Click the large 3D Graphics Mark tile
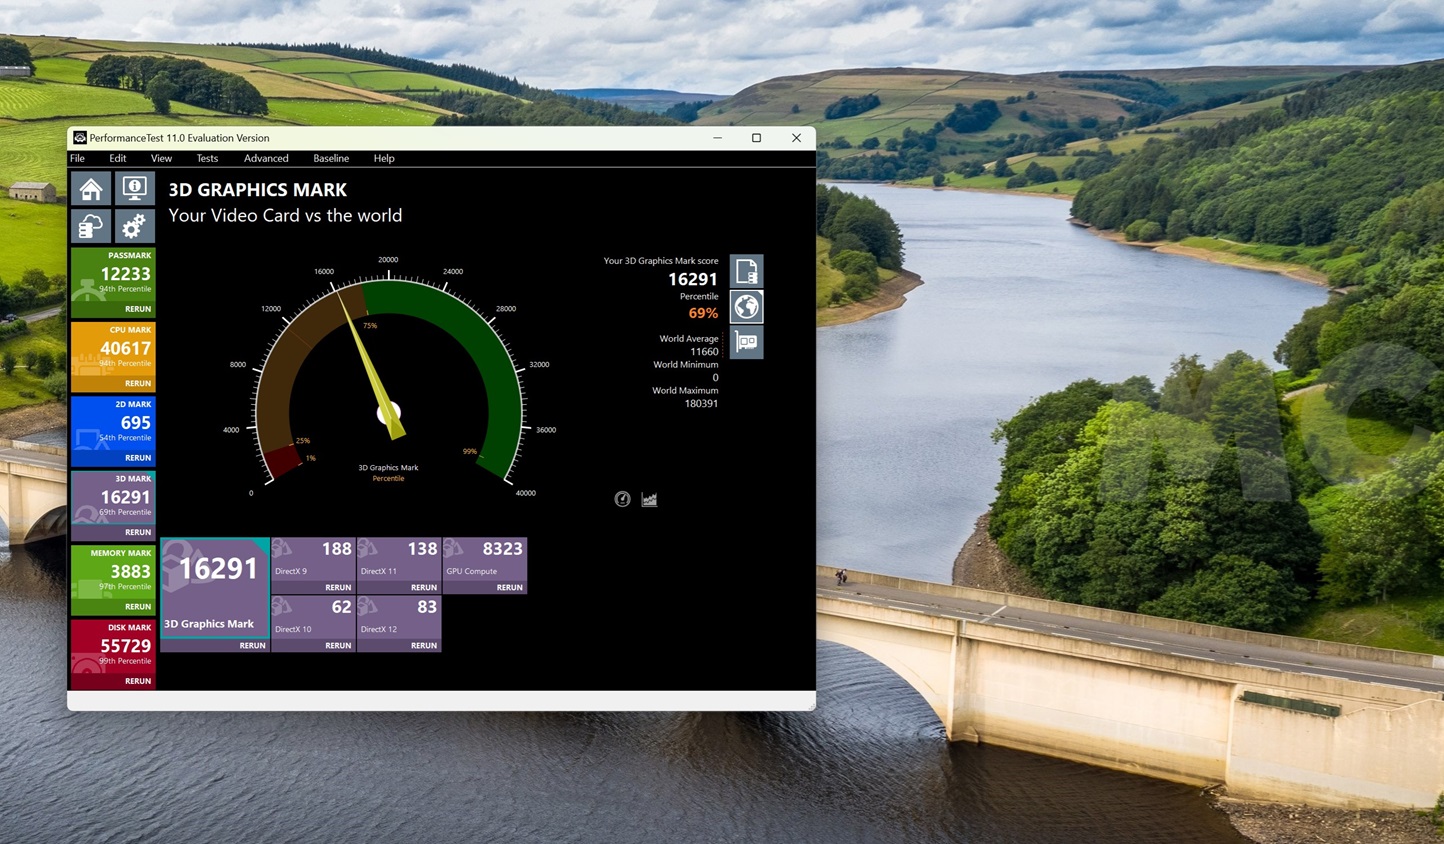 click(x=215, y=587)
